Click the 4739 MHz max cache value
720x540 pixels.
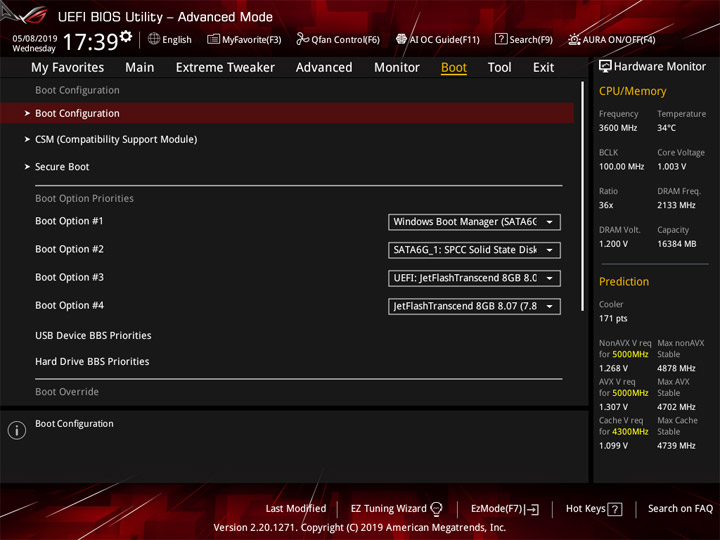click(676, 445)
